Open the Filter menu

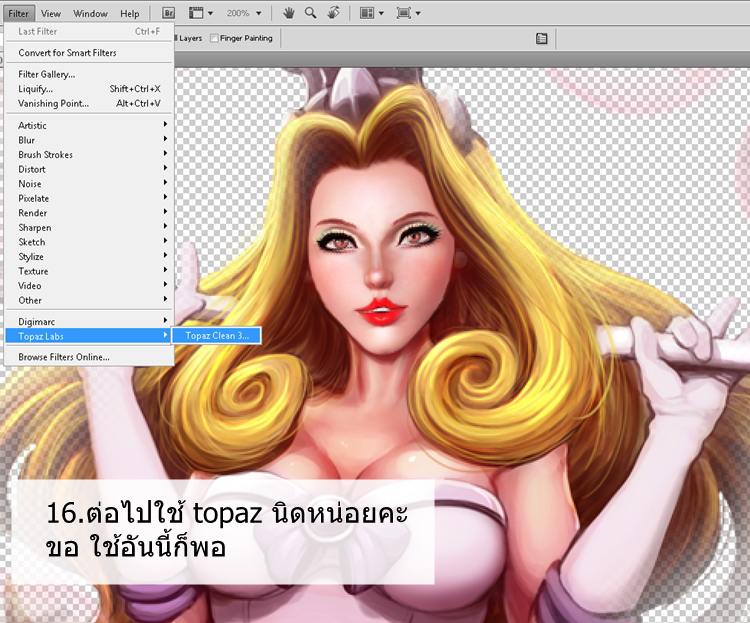pyautogui.click(x=18, y=13)
